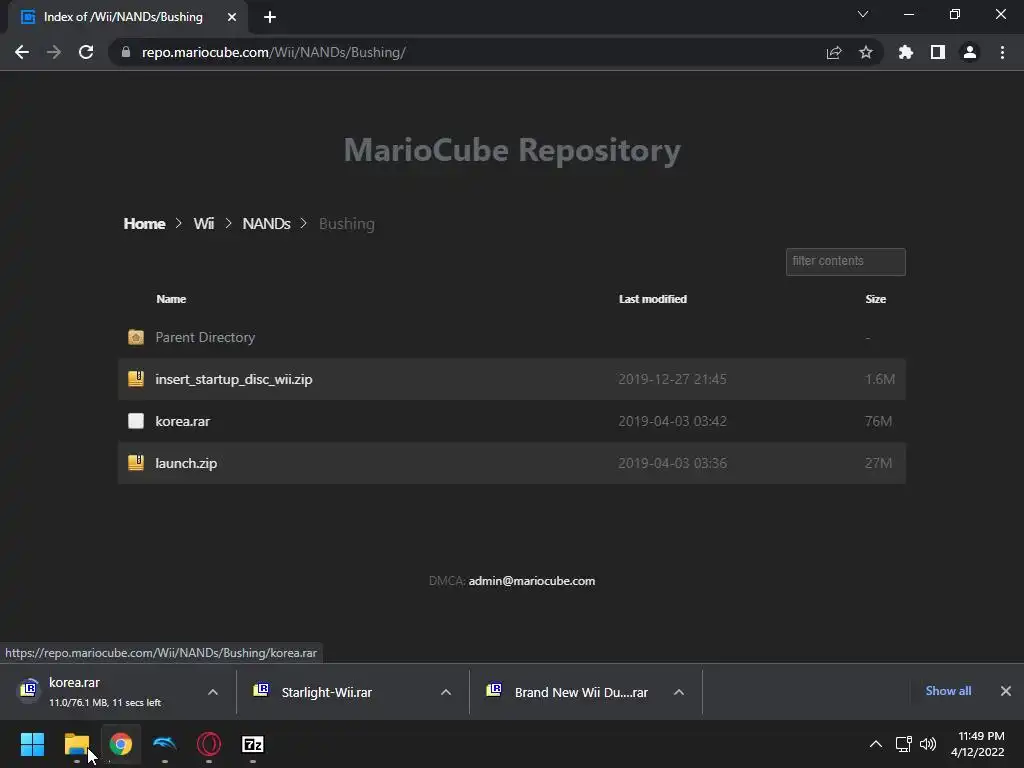Expand Brand New Wii Du....rar options chevron
Viewport: 1024px width, 768px height.
[x=679, y=692]
